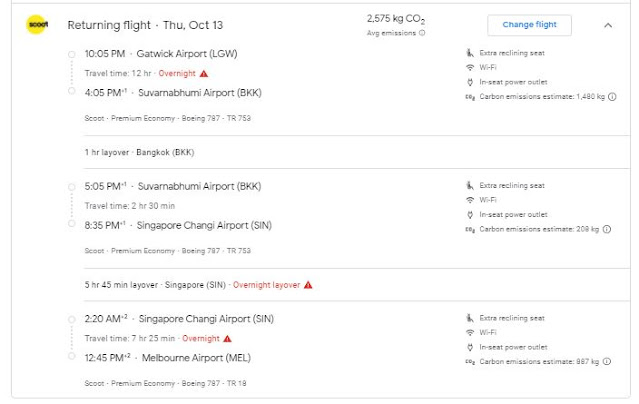639x404 pixels.
Task: Click Wi-Fi icon for the Gatwick departure leg
Action: click(470, 67)
